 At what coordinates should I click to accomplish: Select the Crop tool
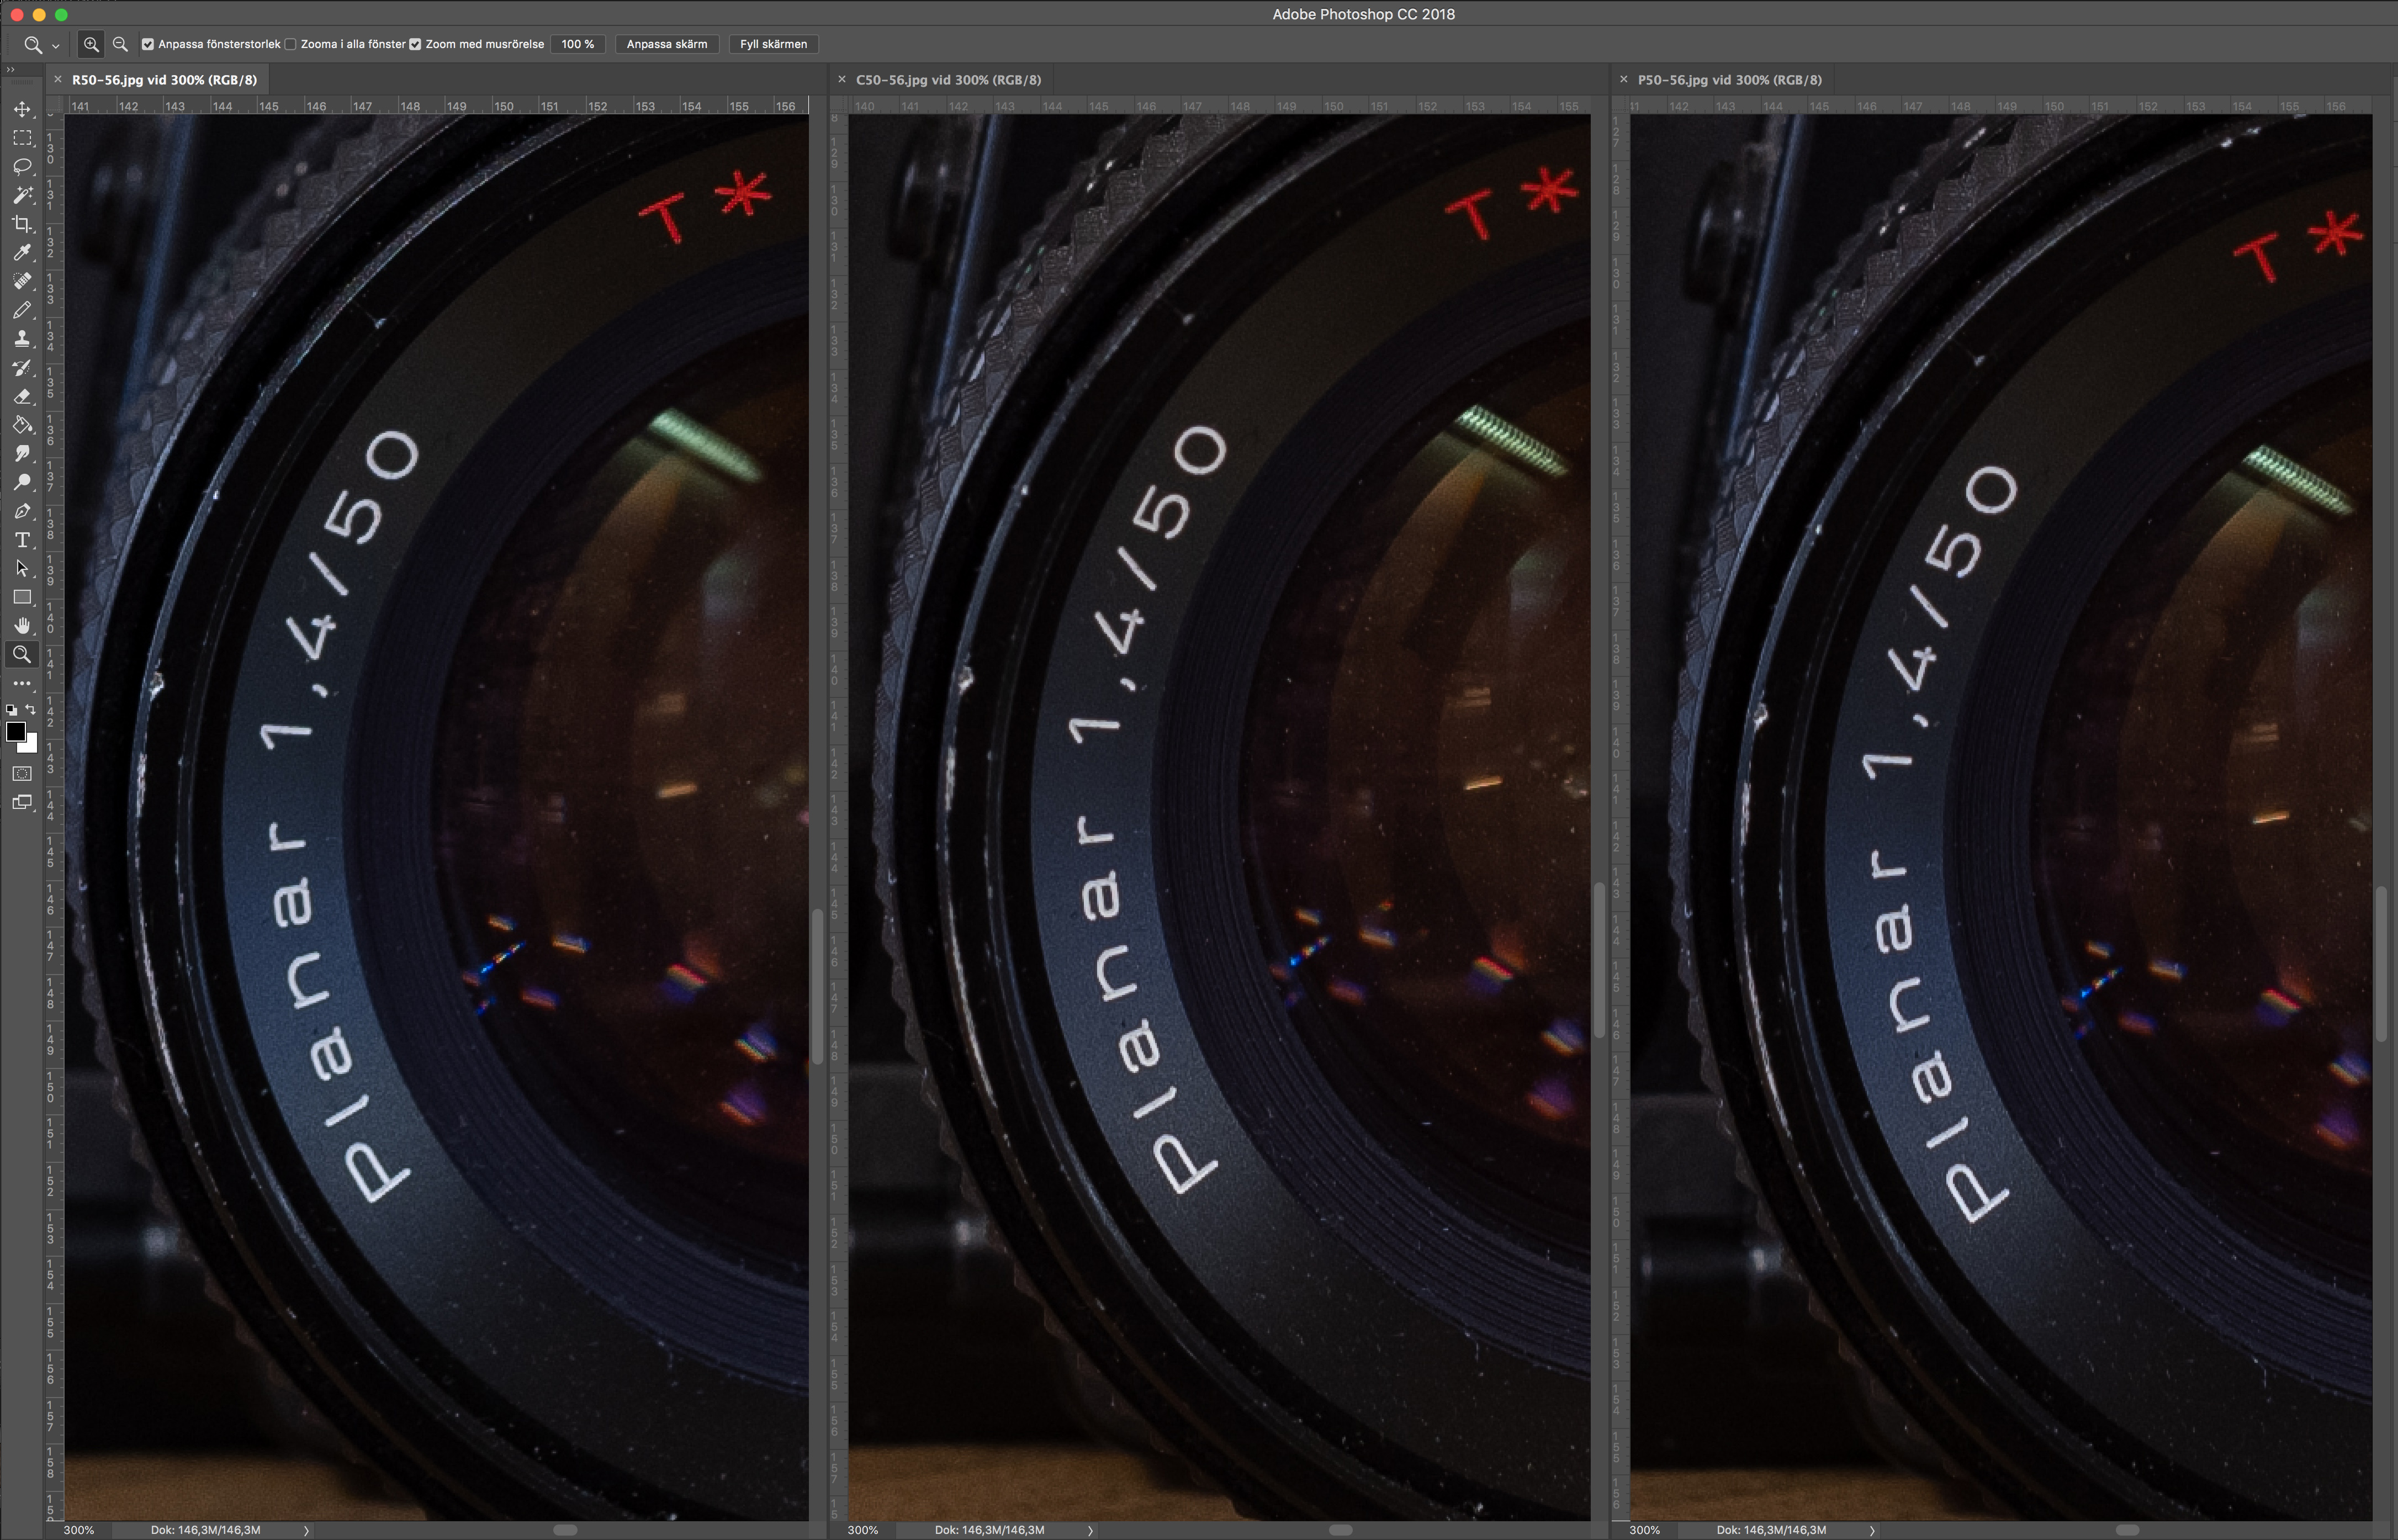(x=22, y=224)
